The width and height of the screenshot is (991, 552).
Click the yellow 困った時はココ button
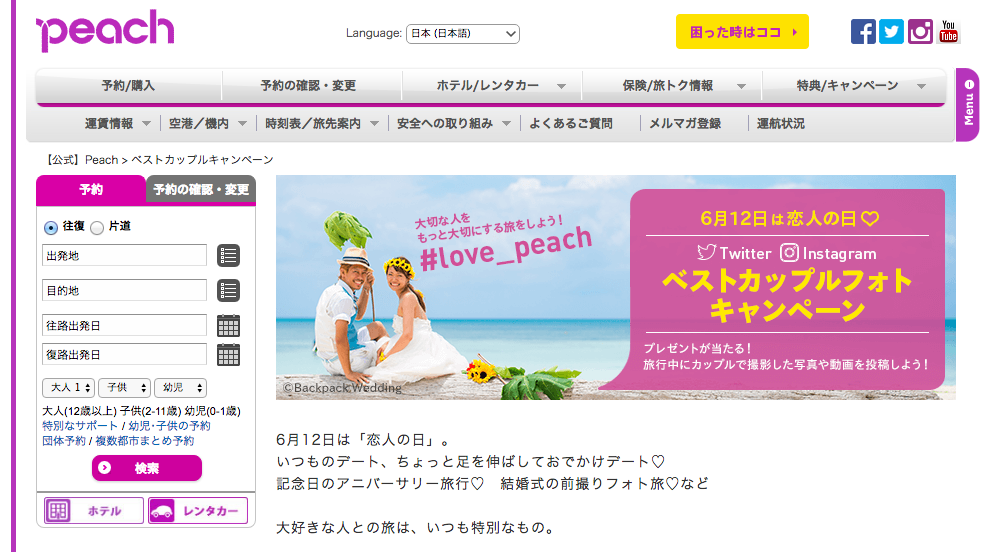coord(742,32)
